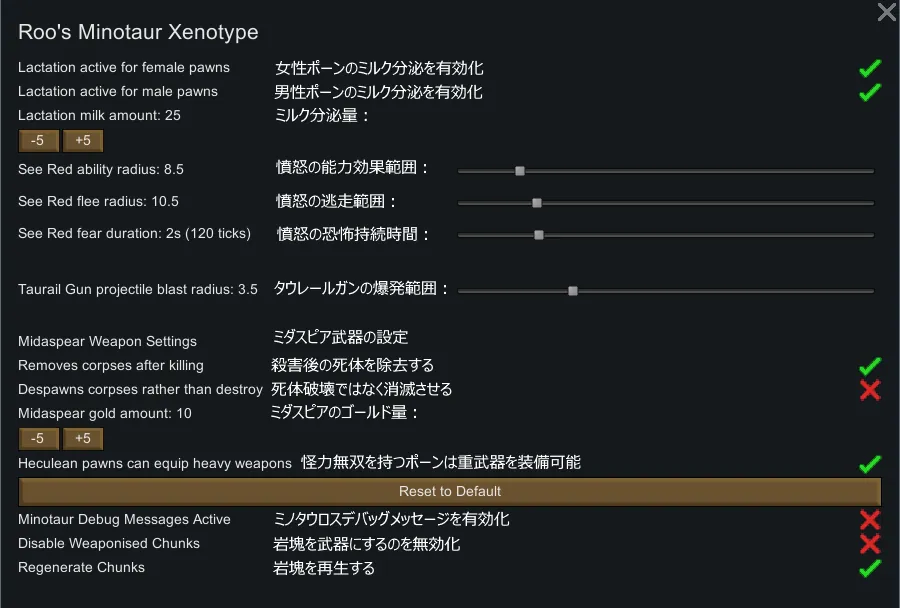Toggle Heculean pawns heavy weapons checkmark
900x608 pixels.
[x=869, y=464]
